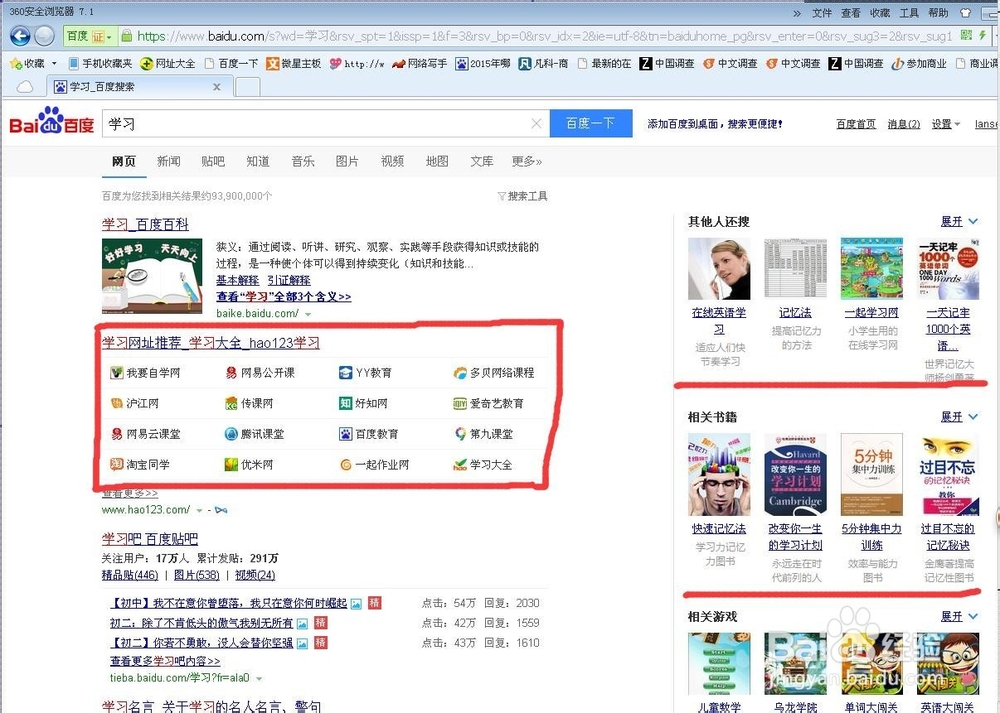The image size is (1000, 713).
Task: Click the Baidu logo
Action: point(52,121)
